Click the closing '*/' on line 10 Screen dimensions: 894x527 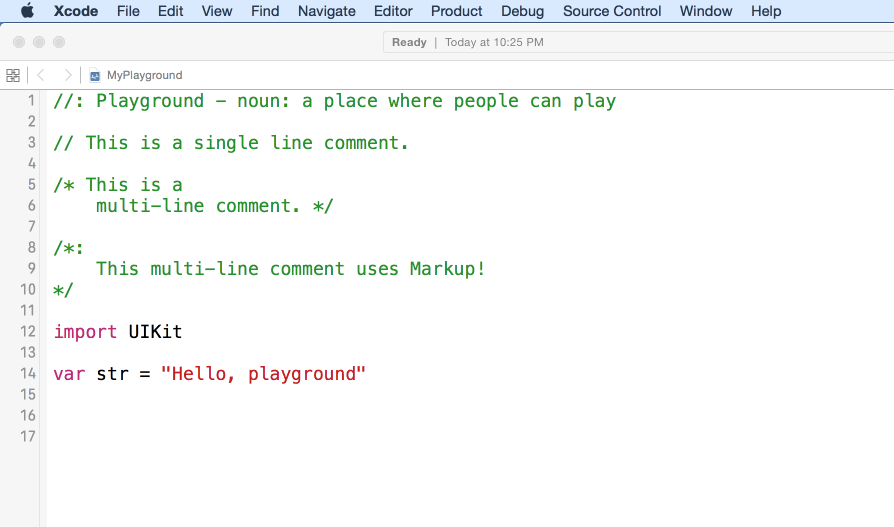pyautogui.click(x=63, y=290)
